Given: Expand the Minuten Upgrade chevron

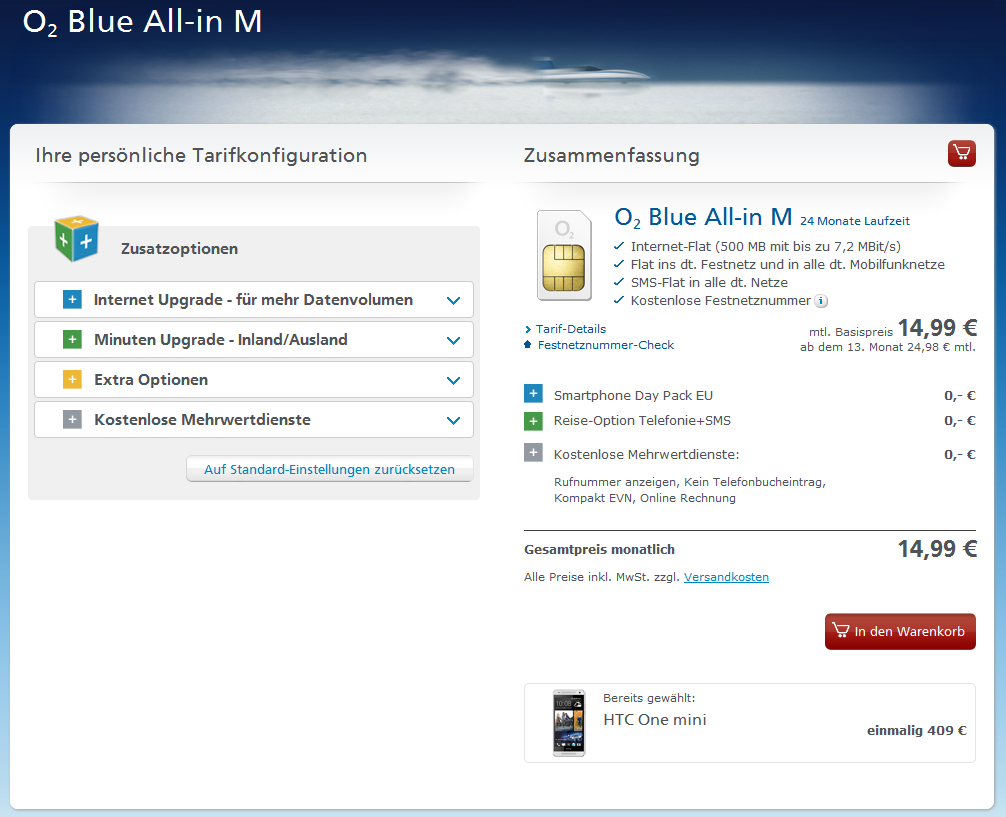Looking at the screenshot, I should point(454,340).
